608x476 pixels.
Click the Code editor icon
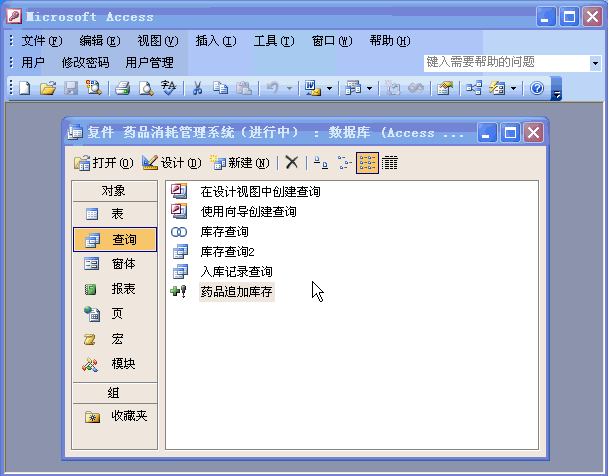click(x=392, y=88)
